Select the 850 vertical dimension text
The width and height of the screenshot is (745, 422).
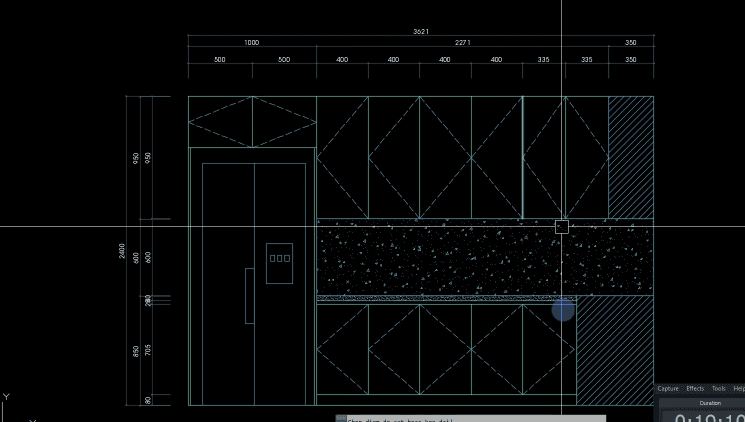[136, 352]
